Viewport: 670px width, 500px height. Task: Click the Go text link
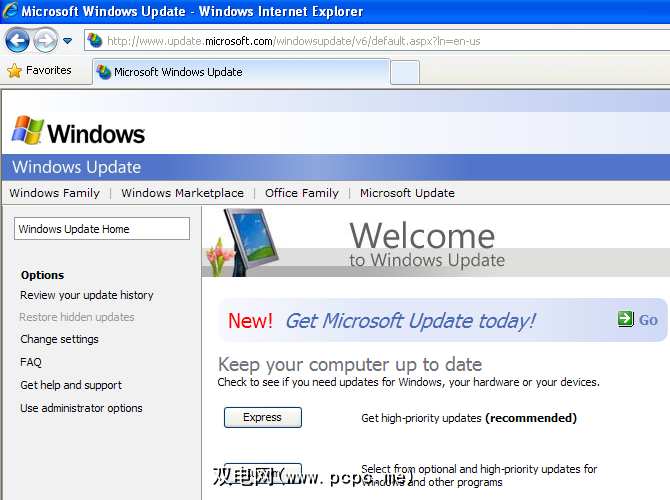coord(648,320)
